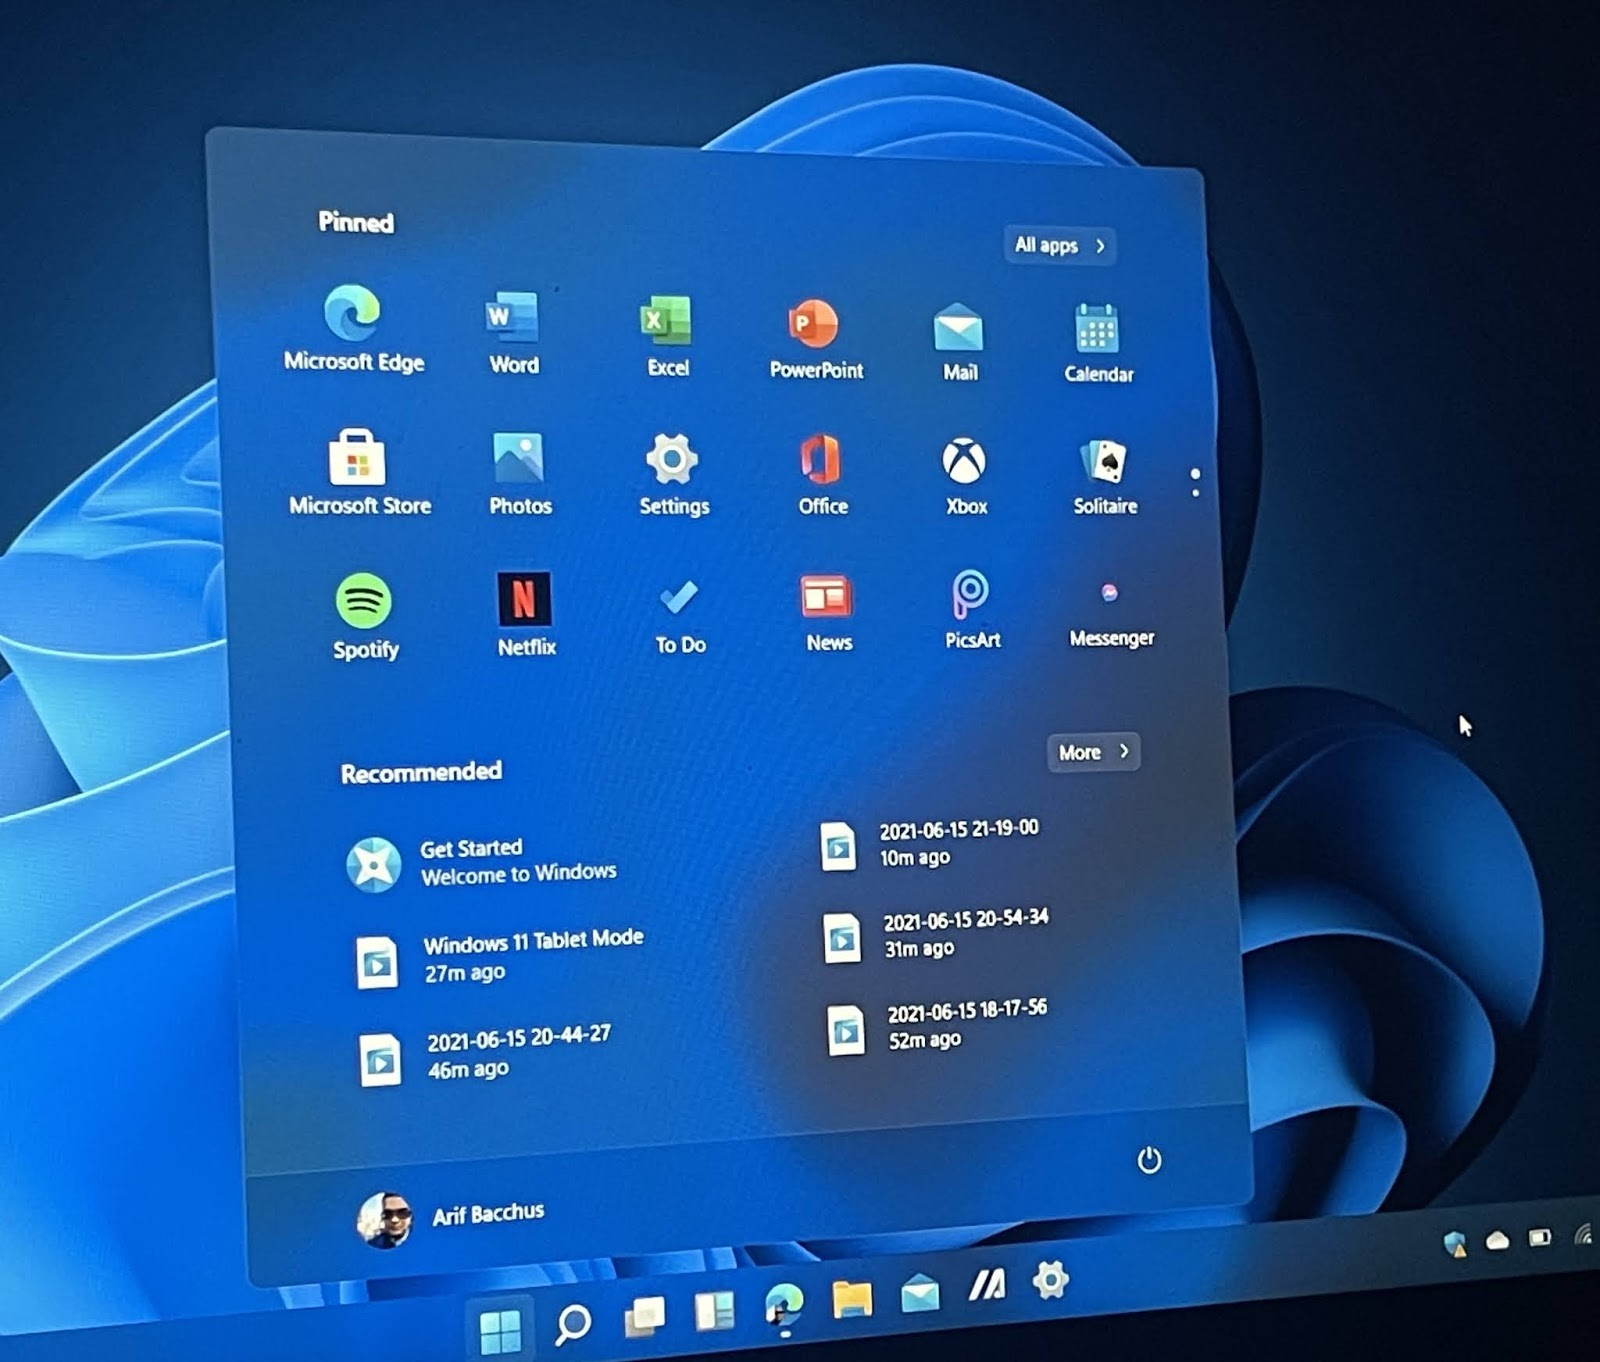Open the Xbox app
This screenshot has height=1362, width=1600.
(964, 462)
